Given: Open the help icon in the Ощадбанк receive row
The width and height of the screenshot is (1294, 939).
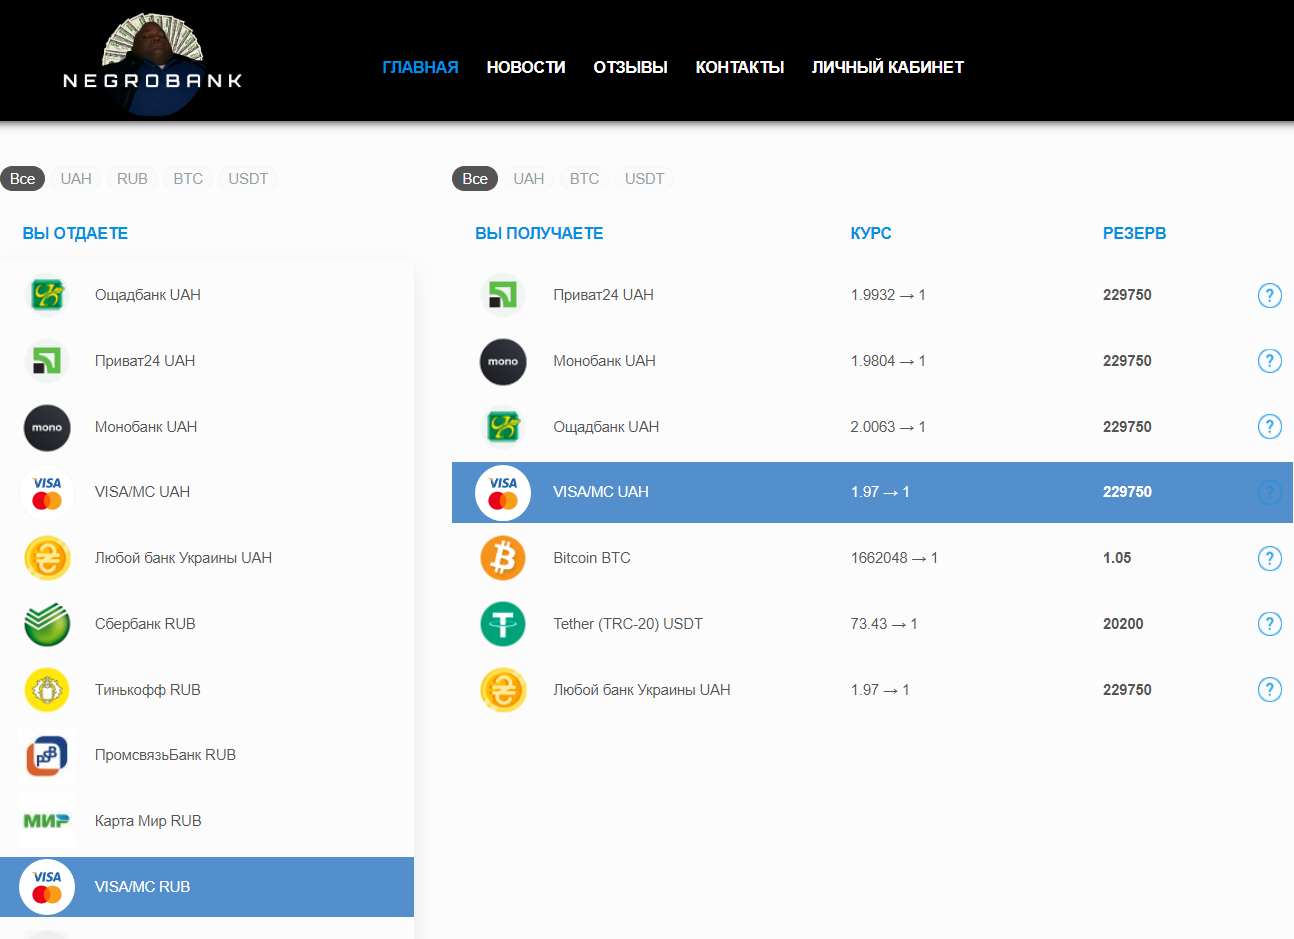Looking at the screenshot, I should 1269,427.
